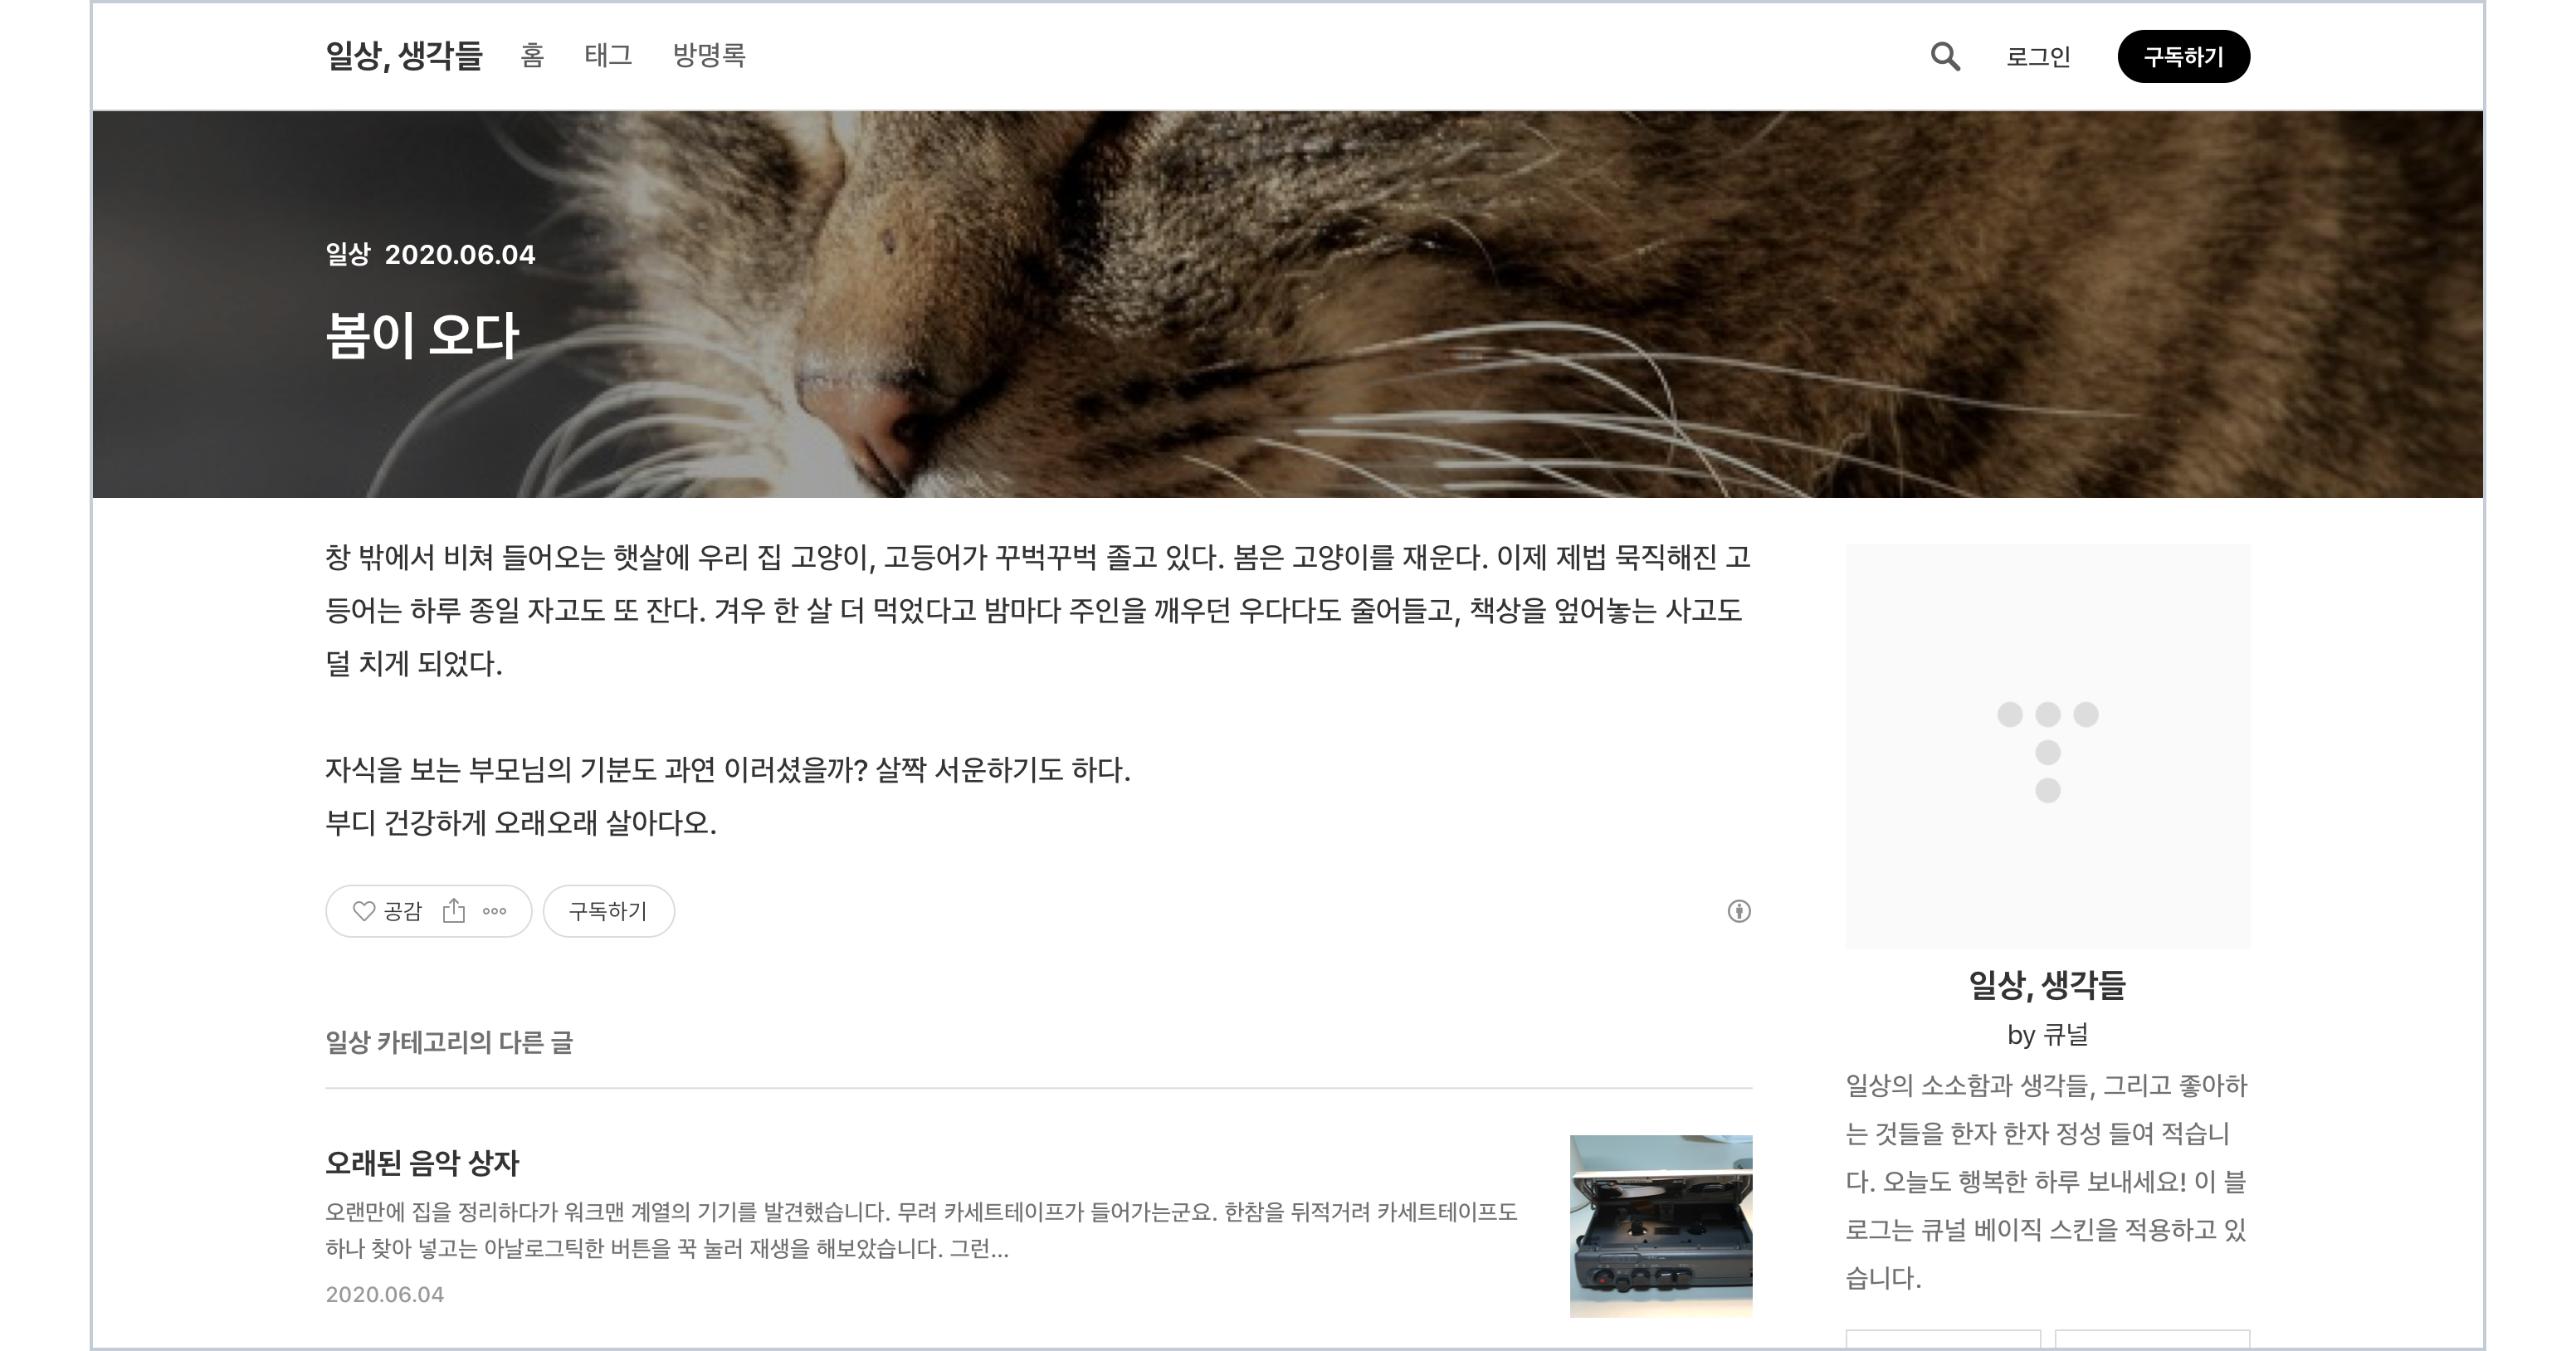The height and width of the screenshot is (1351, 2576).
Task: Click the related post excerpt text
Action: 920,1230
